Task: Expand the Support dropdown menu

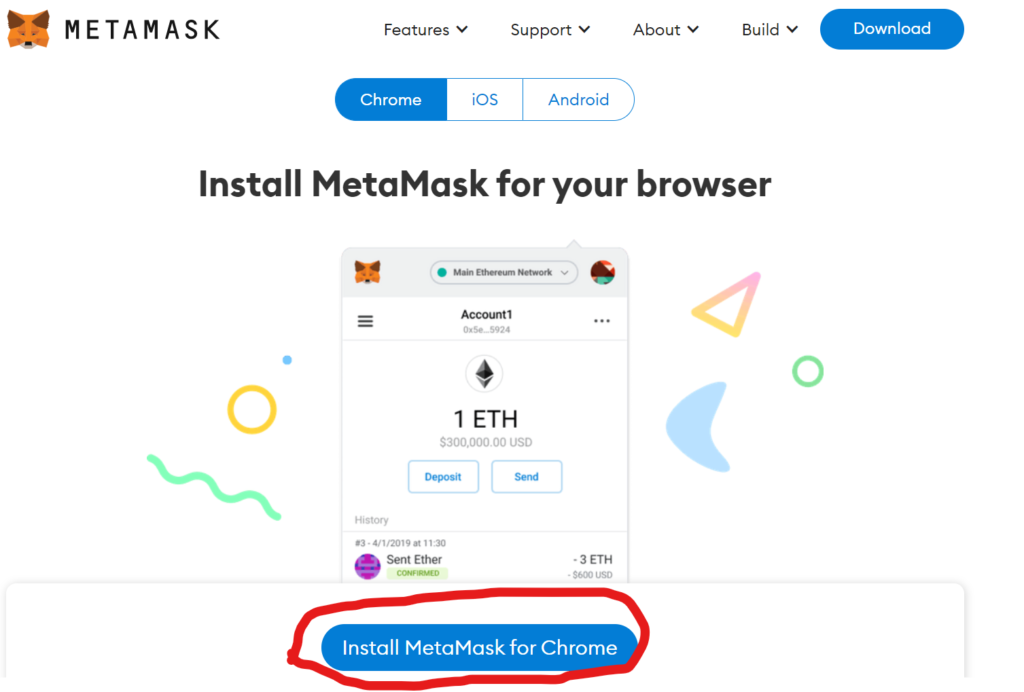Action: coord(551,30)
